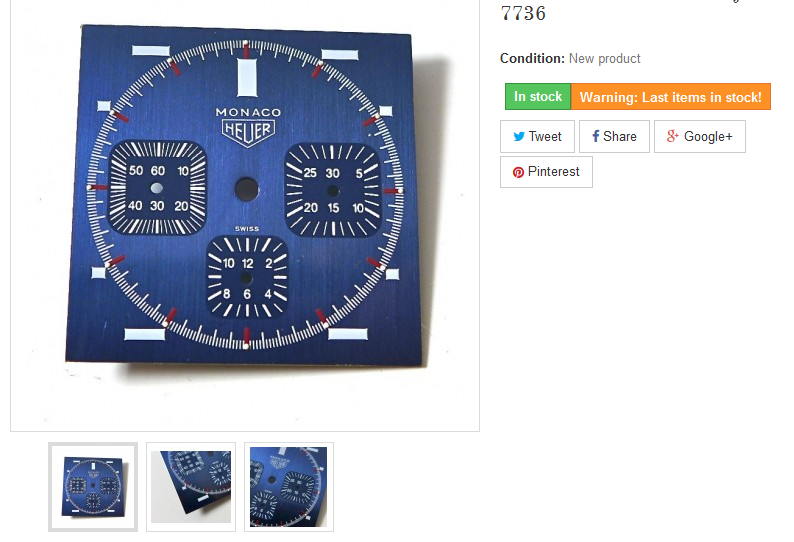Click the green In stock label
Image resolution: width=794 pixels, height=542 pixels.
click(x=538, y=96)
